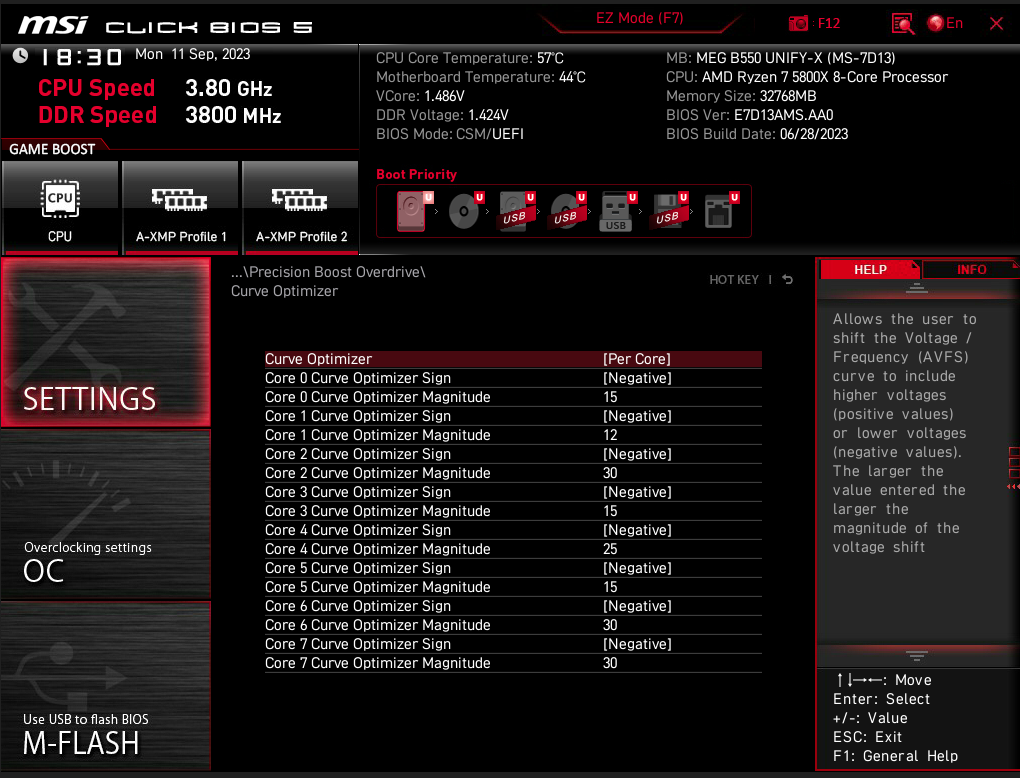Click the system clock icon
Image resolution: width=1020 pixels, height=778 pixels.
(21, 56)
